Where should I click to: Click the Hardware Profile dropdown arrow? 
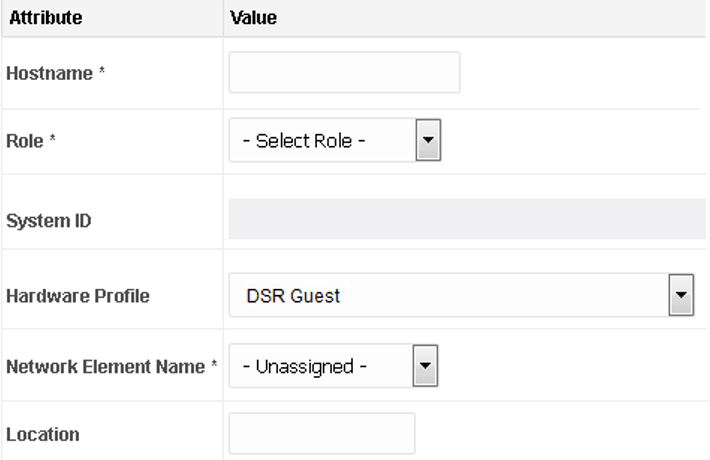coord(681,296)
